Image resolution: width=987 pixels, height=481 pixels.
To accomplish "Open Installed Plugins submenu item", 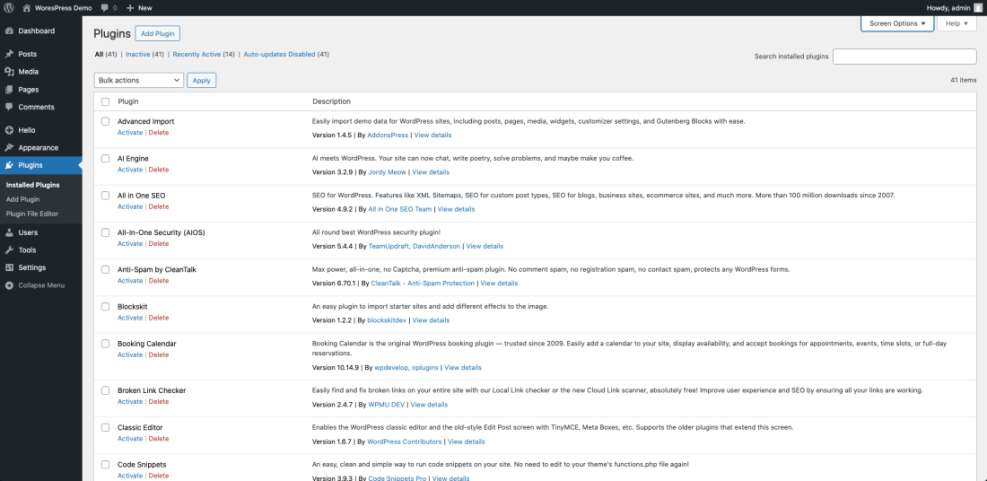I will tap(33, 185).
